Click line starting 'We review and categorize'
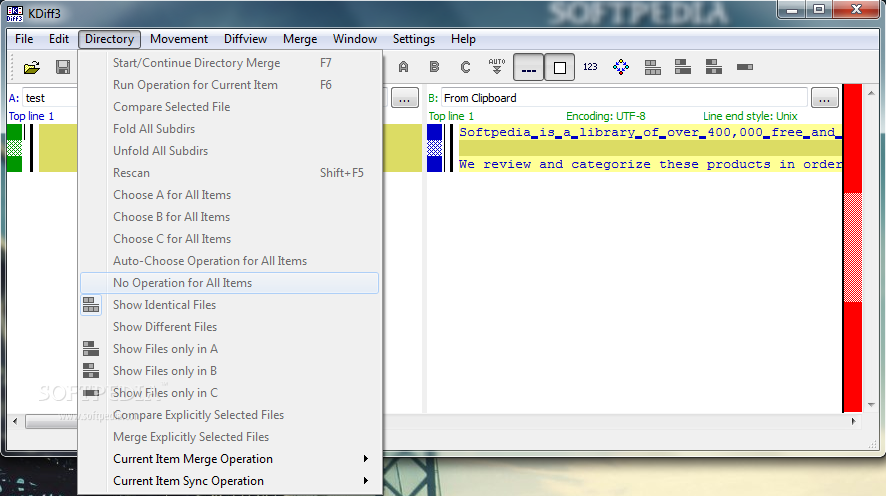886x496 pixels. point(650,164)
